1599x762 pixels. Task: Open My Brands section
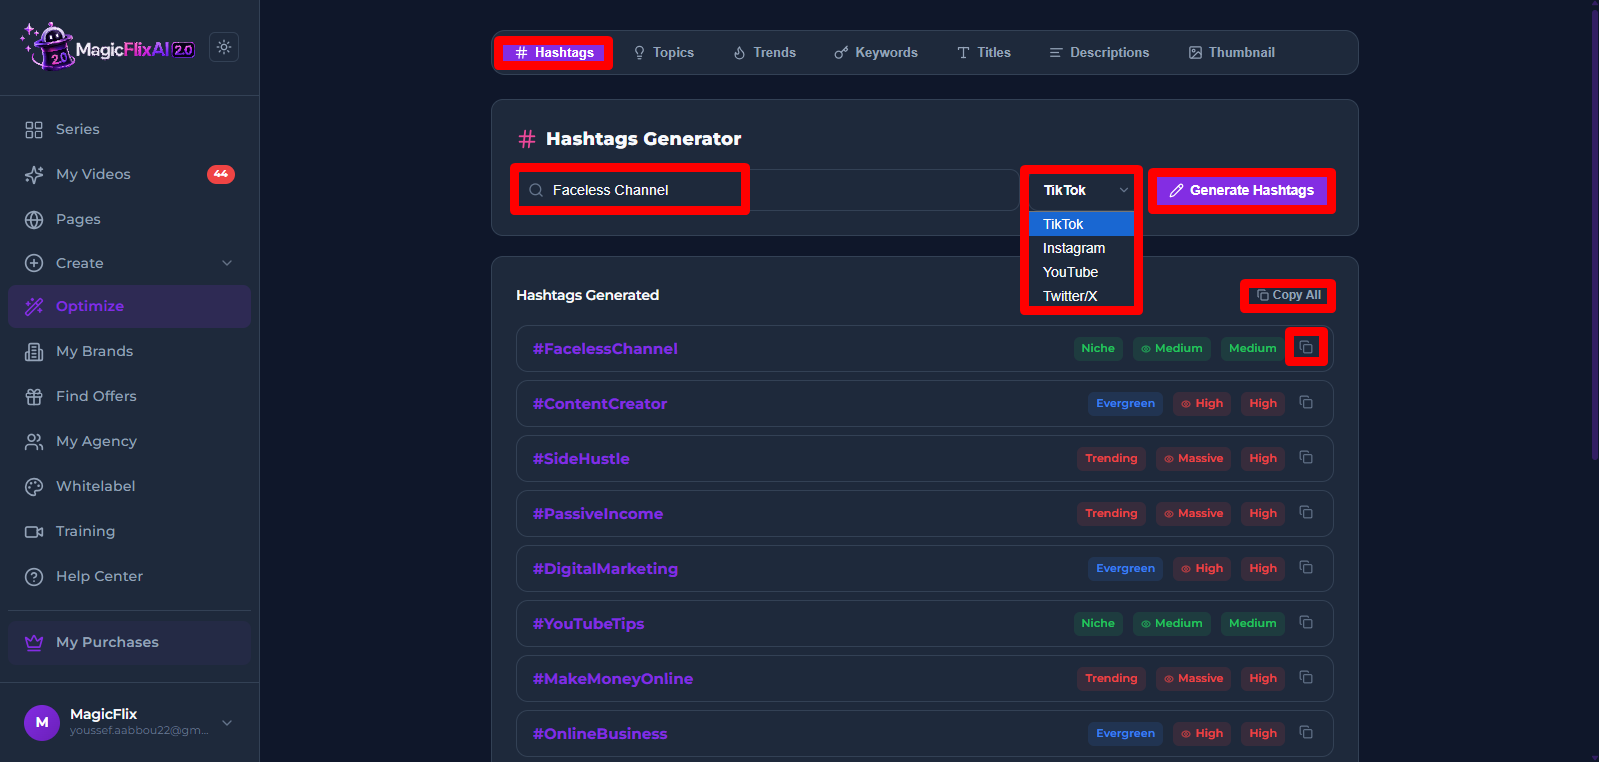tap(129, 351)
